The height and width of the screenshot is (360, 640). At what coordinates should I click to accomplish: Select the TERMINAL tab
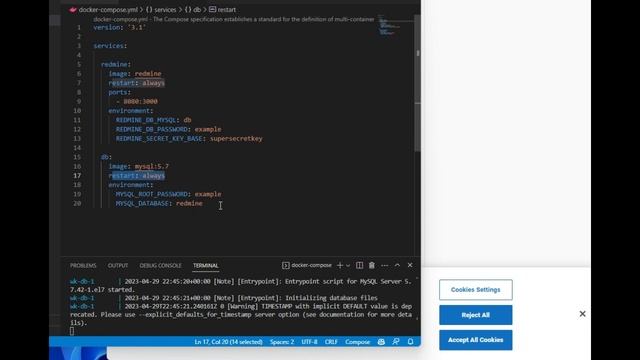(x=206, y=266)
